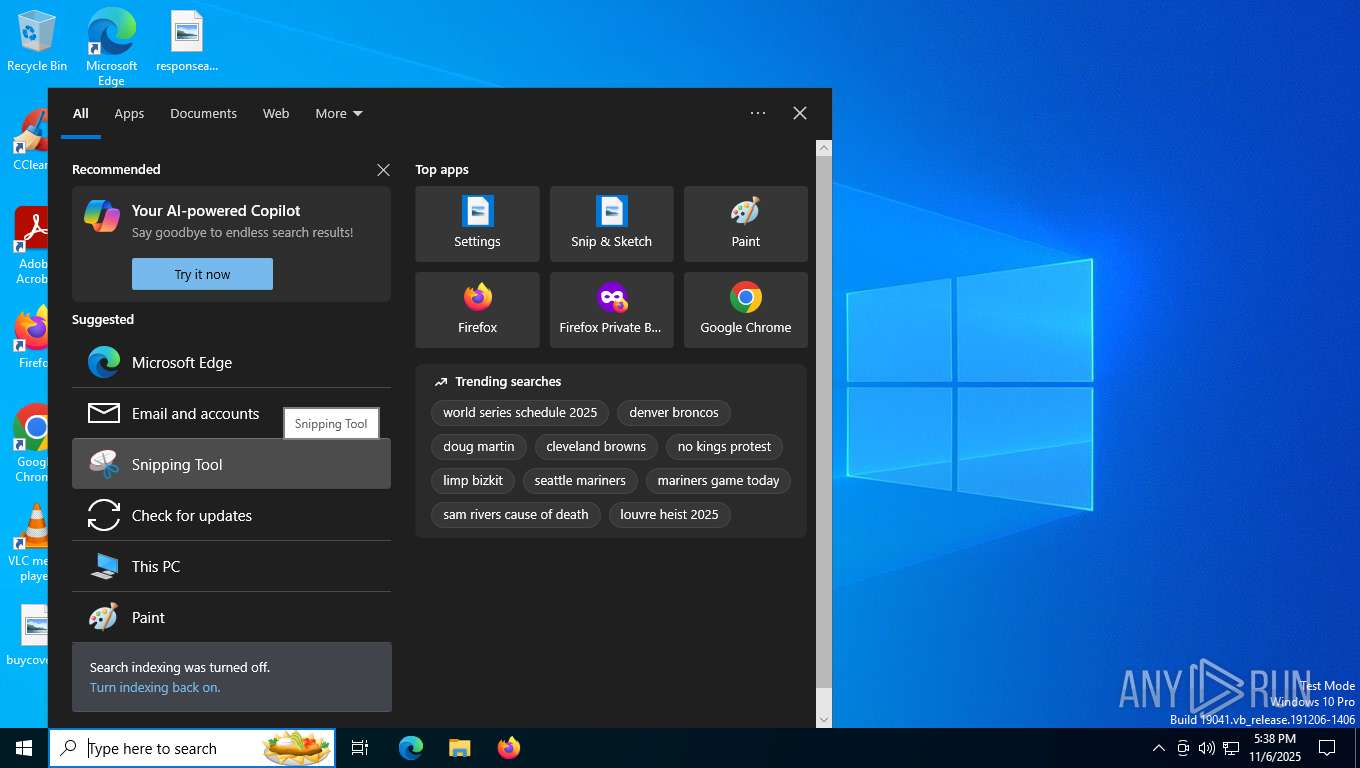Viewport: 1360px width, 768px height.
Task: Click the food illustration in search box
Action: coord(297,747)
